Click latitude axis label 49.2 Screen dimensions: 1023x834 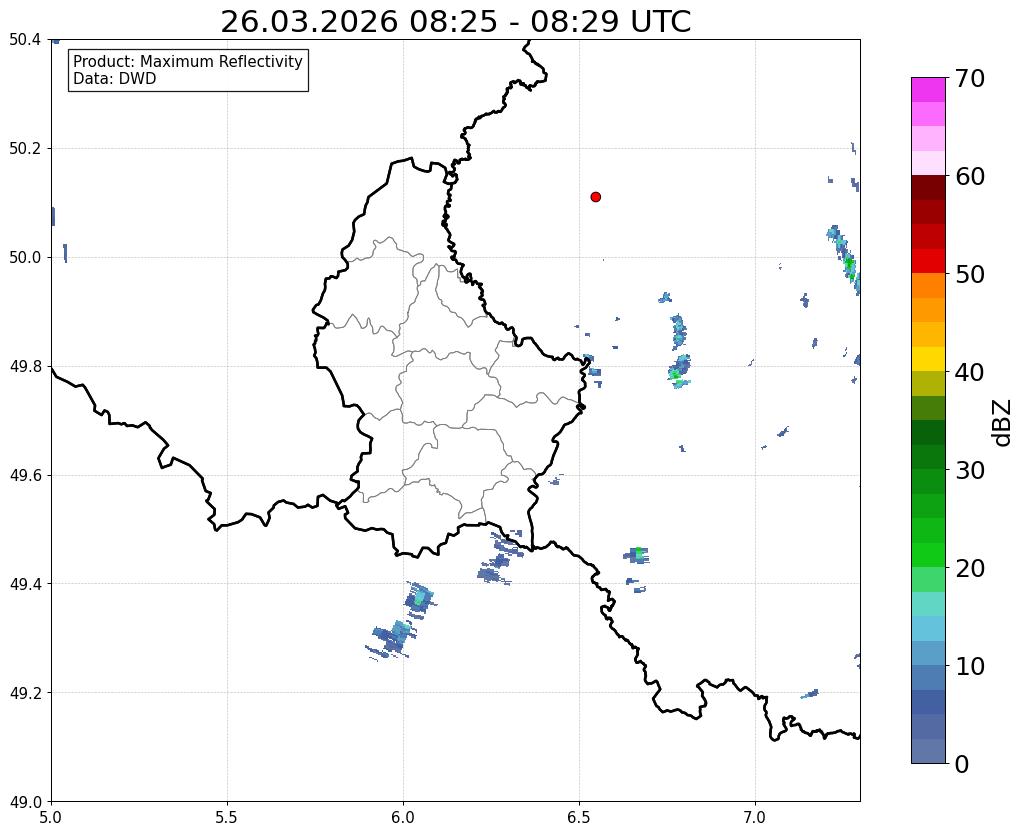(25, 693)
